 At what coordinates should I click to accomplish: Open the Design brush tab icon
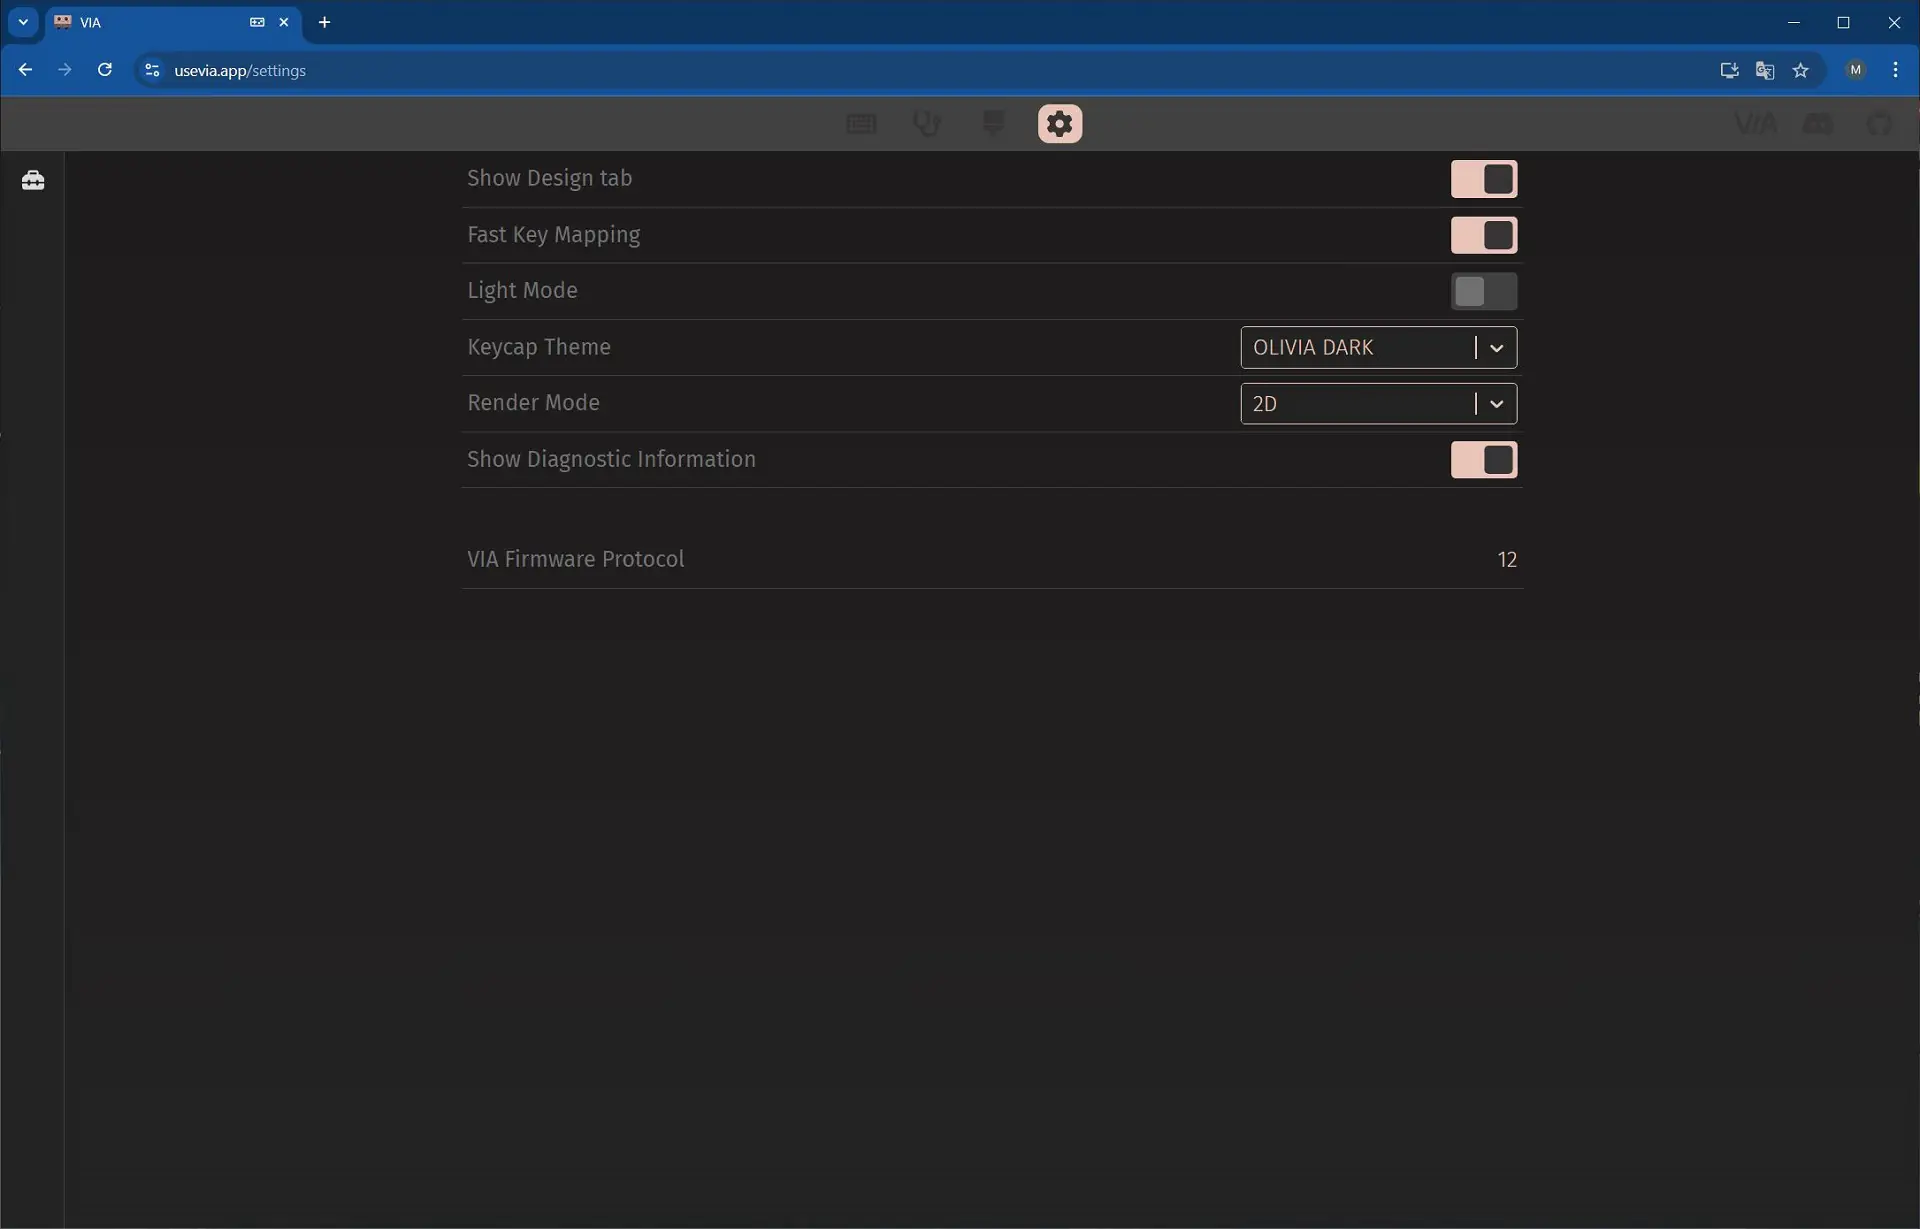tap(993, 123)
